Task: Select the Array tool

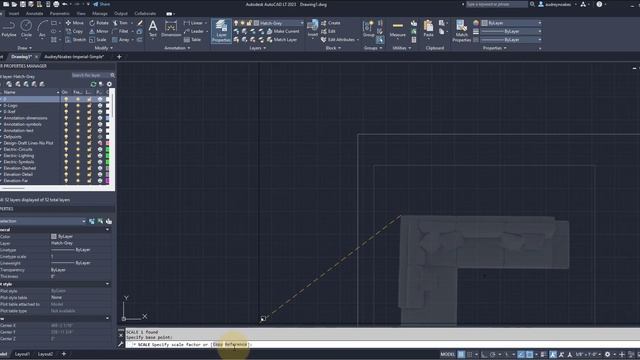Action: click(121, 40)
